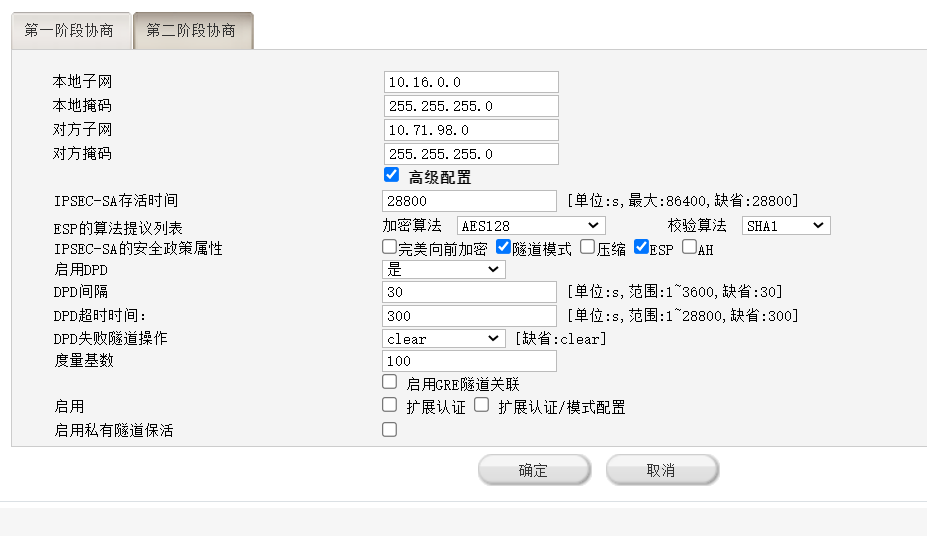Screen dimensions: 927x536
Task: Select the 第二阶段协商 tab
Action: click(192, 30)
